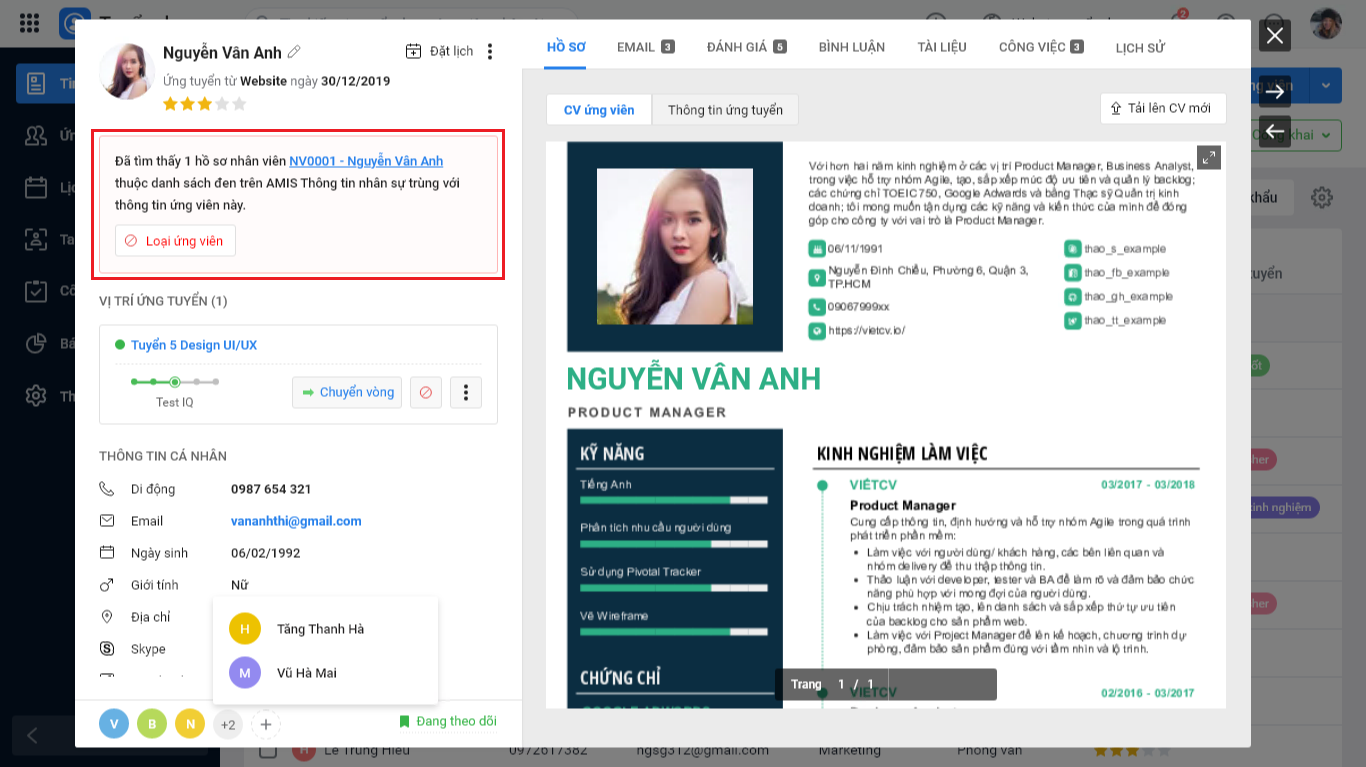1366x767 pixels.
Task: Select the birth date 06/02/1992
Action: [266, 553]
